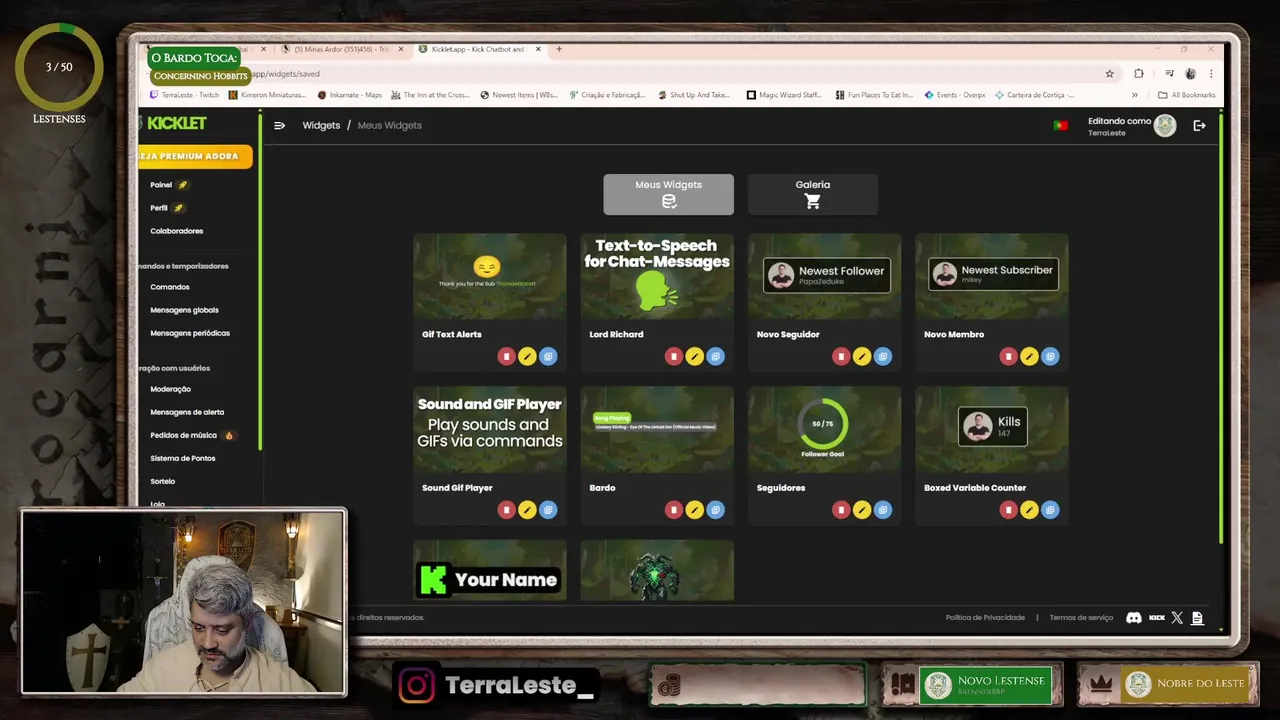Image resolution: width=1280 pixels, height=720 pixels.
Task: Open the Kick footer icon
Action: [1156, 618]
